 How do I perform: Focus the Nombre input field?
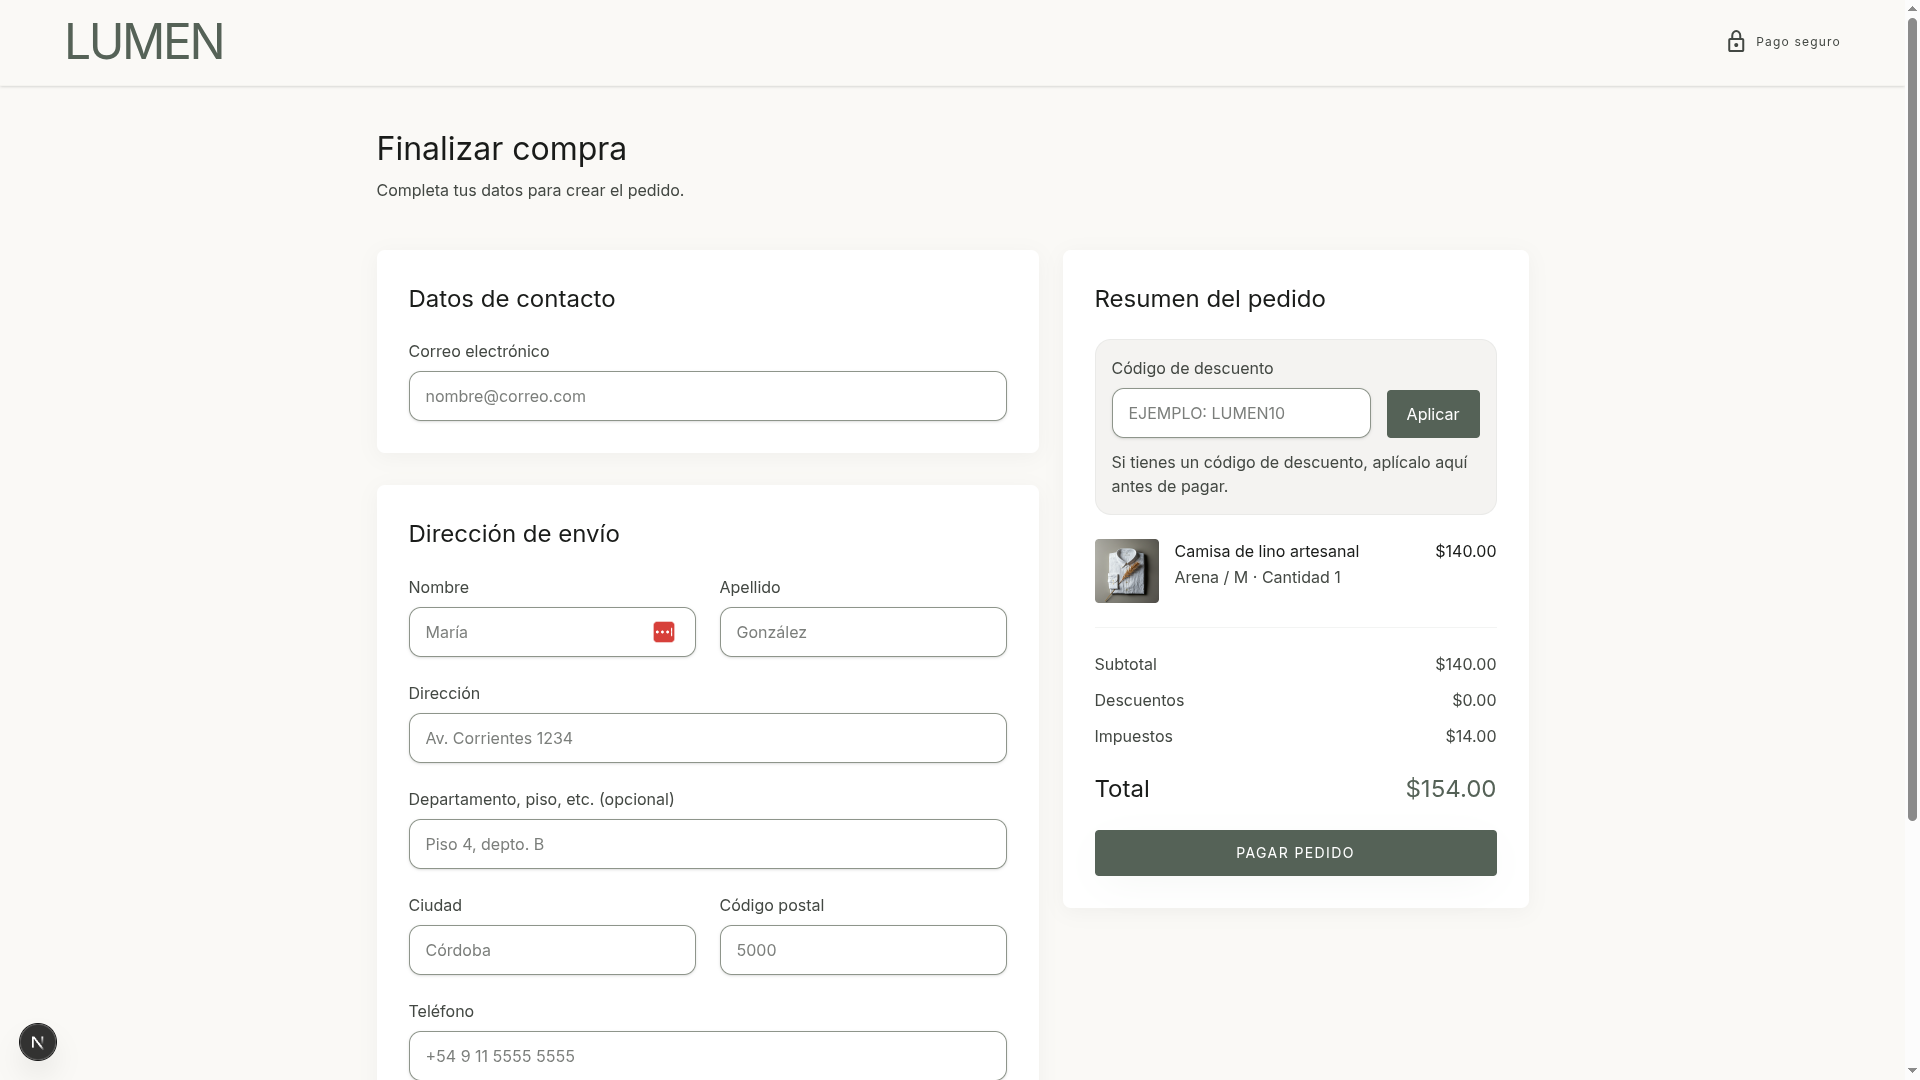pyautogui.click(x=552, y=632)
